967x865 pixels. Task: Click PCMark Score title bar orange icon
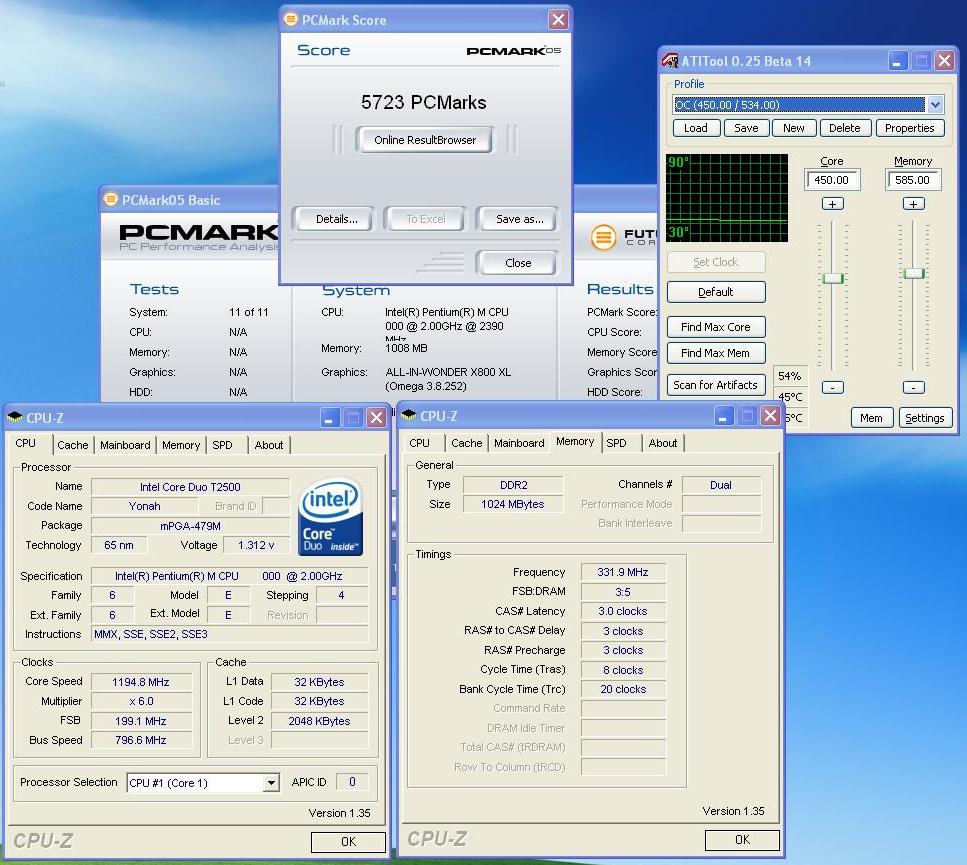click(x=290, y=19)
